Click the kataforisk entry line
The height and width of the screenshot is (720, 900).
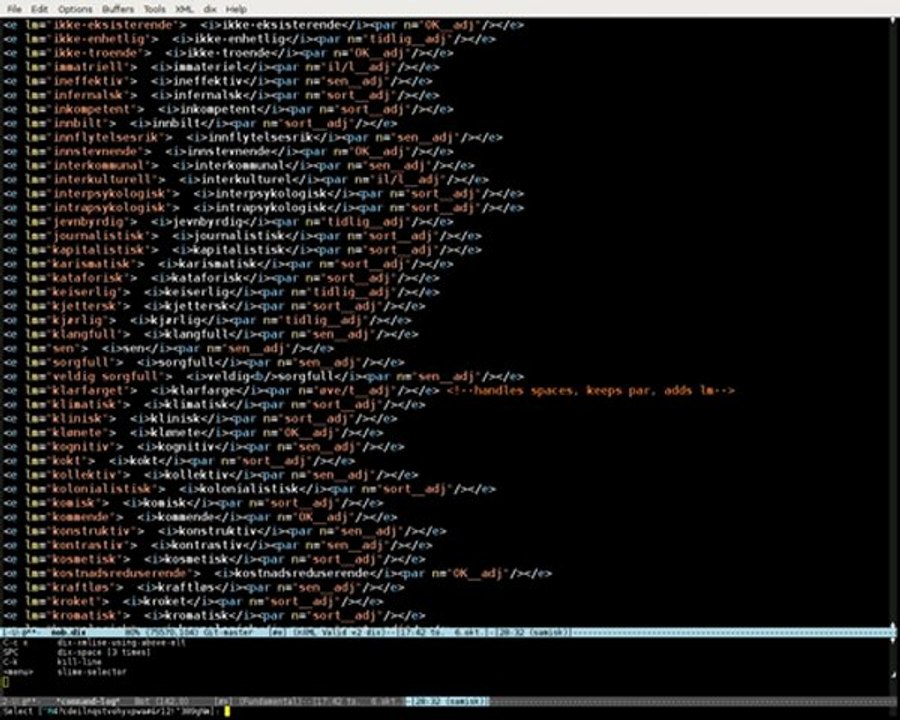[222, 278]
